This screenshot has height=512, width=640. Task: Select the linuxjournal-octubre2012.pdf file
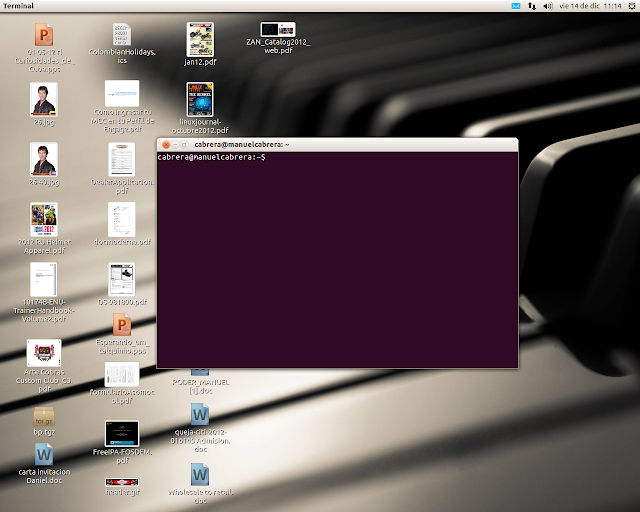[200, 100]
